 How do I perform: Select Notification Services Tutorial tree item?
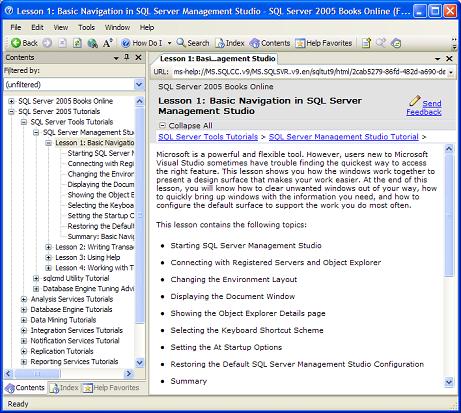pyautogui.click(x=75, y=341)
